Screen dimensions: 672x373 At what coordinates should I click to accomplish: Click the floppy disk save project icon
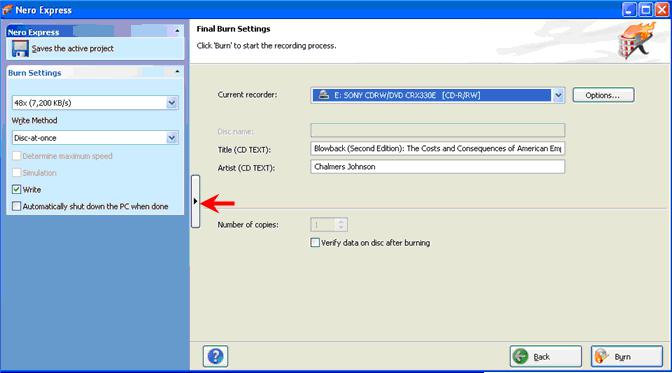[20, 48]
